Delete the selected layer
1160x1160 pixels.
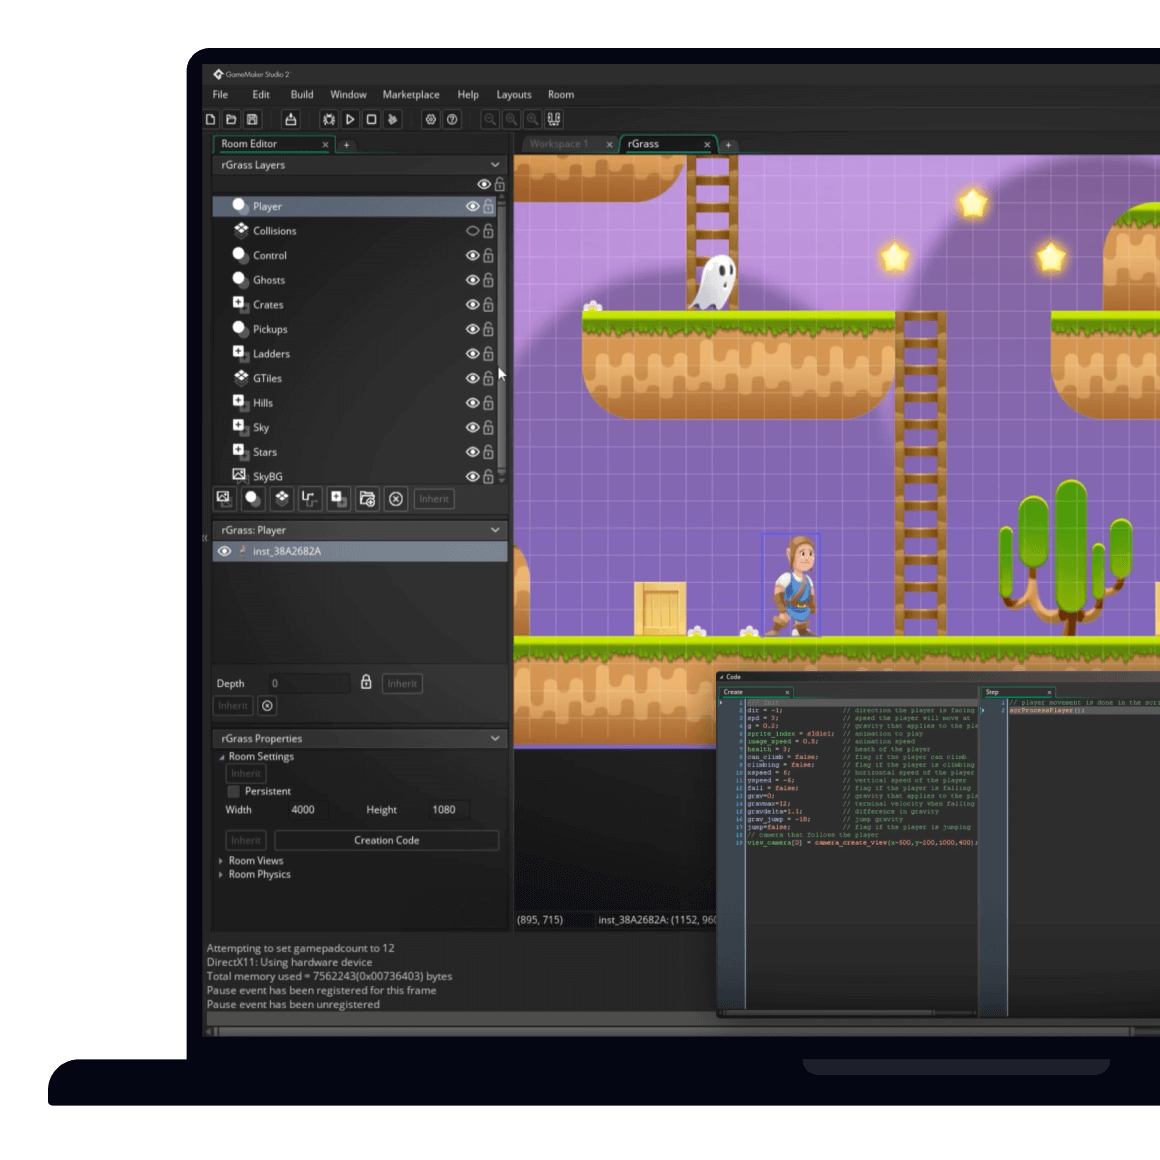tap(396, 499)
